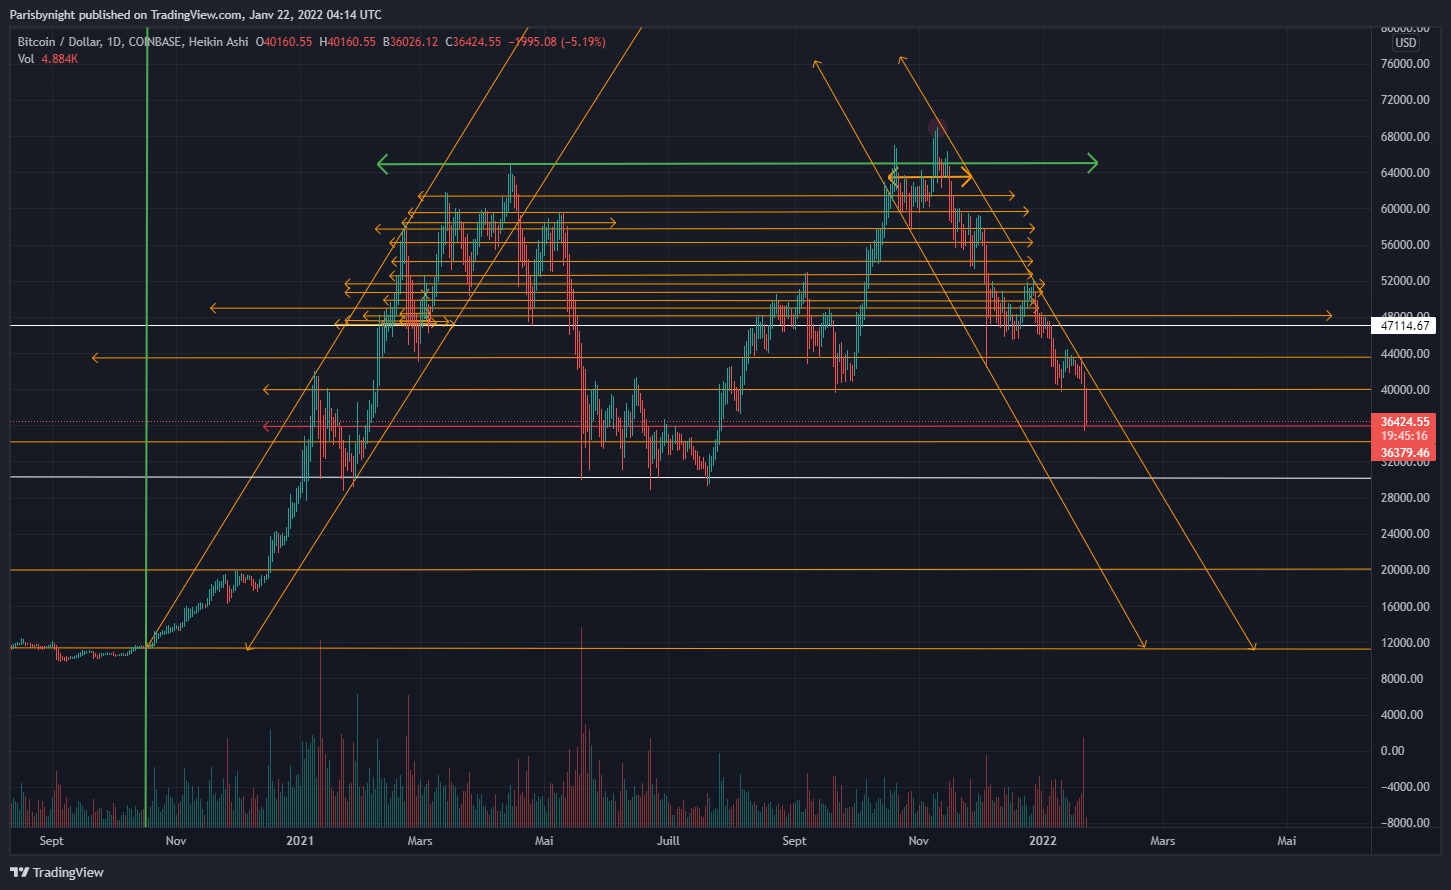Click the 44000.00 price axis label

coord(1404,354)
